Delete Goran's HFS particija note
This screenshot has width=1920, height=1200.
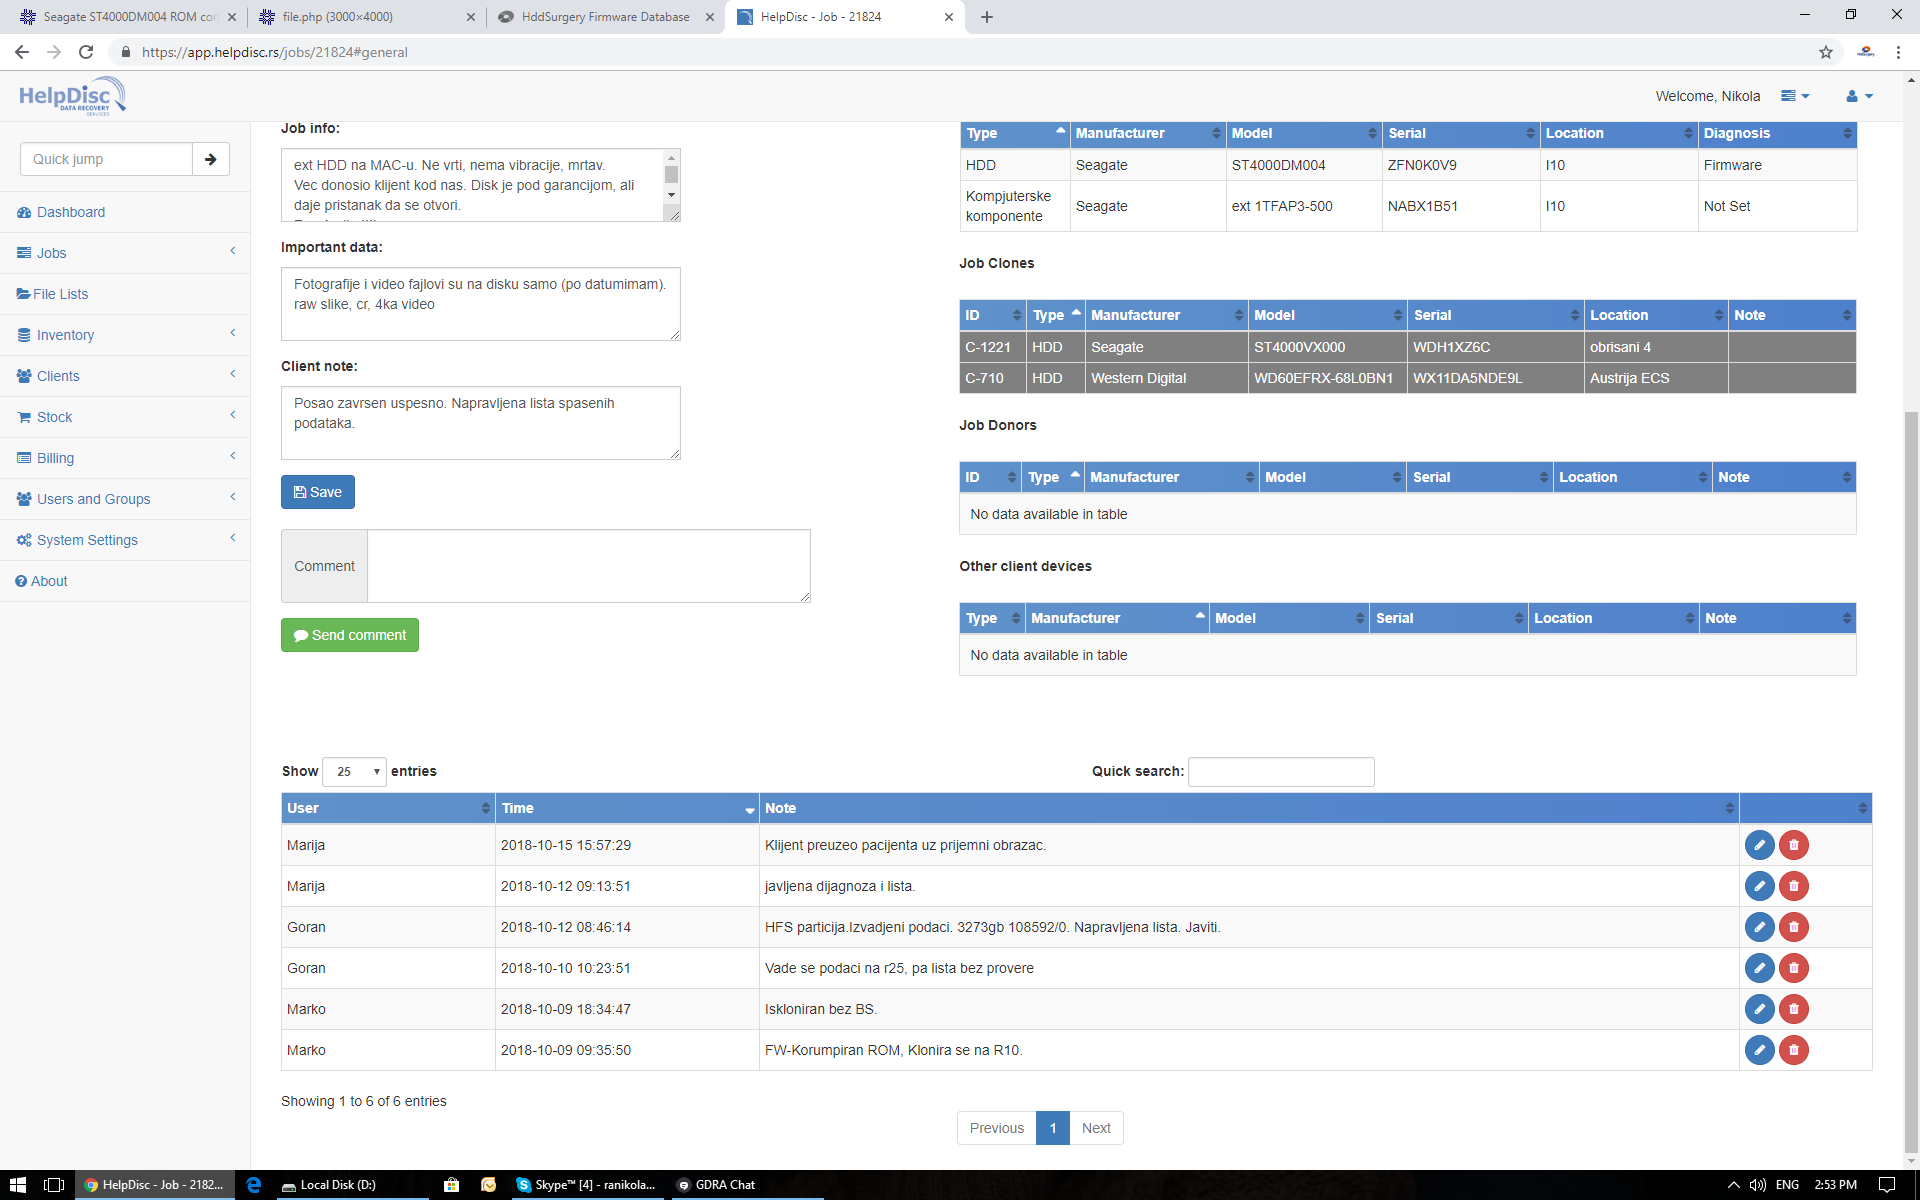pyautogui.click(x=1794, y=927)
